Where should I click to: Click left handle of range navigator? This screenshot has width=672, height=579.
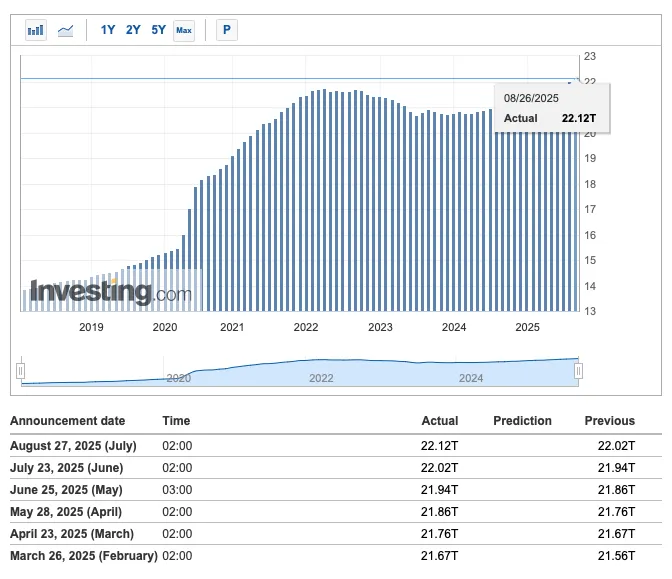[20, 371]
